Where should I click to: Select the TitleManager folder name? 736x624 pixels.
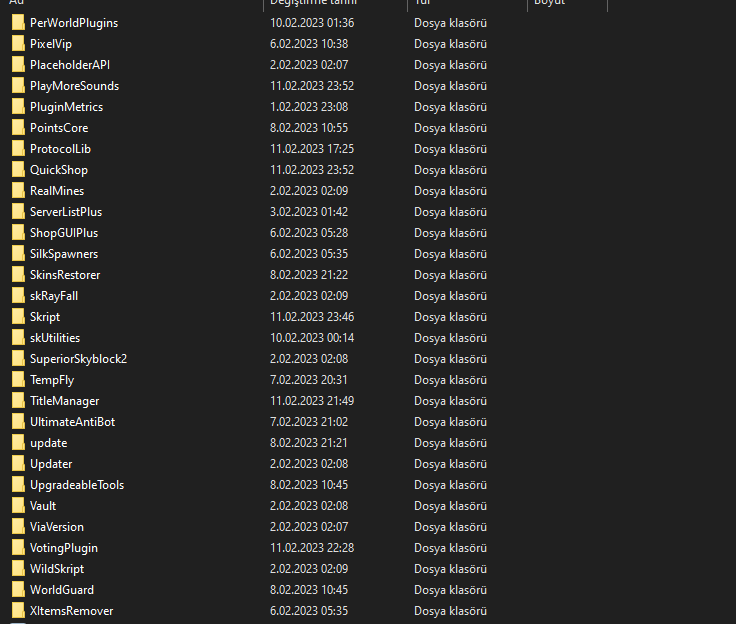click(x=65, y=401)
